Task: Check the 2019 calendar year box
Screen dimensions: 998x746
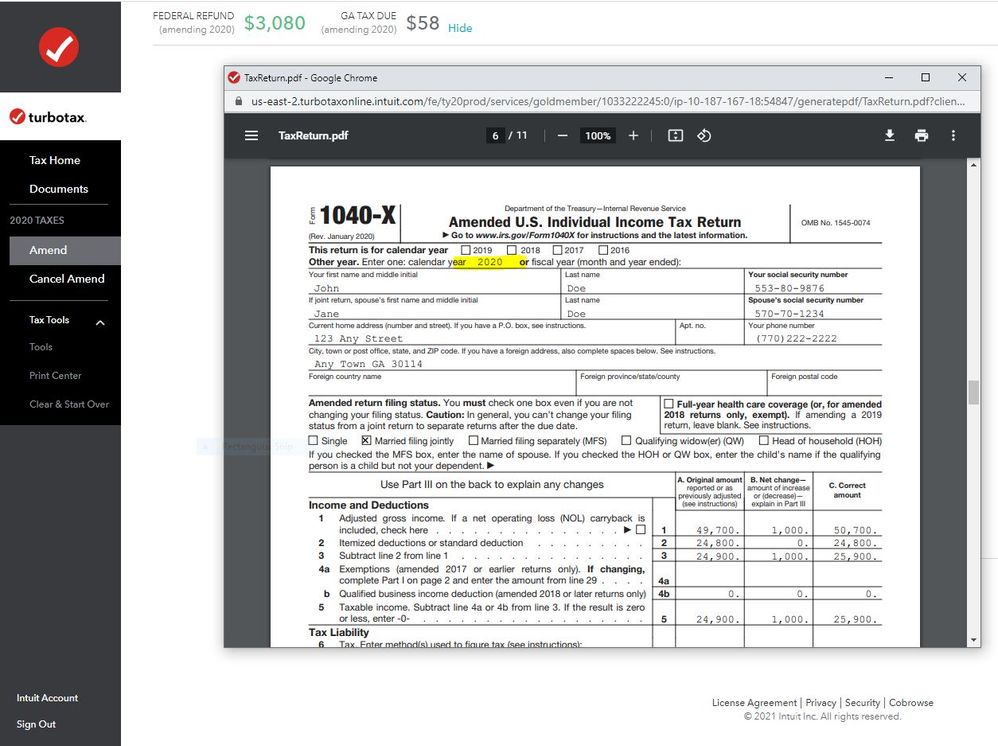Action: pyautogui.click(x=465, y=250)
